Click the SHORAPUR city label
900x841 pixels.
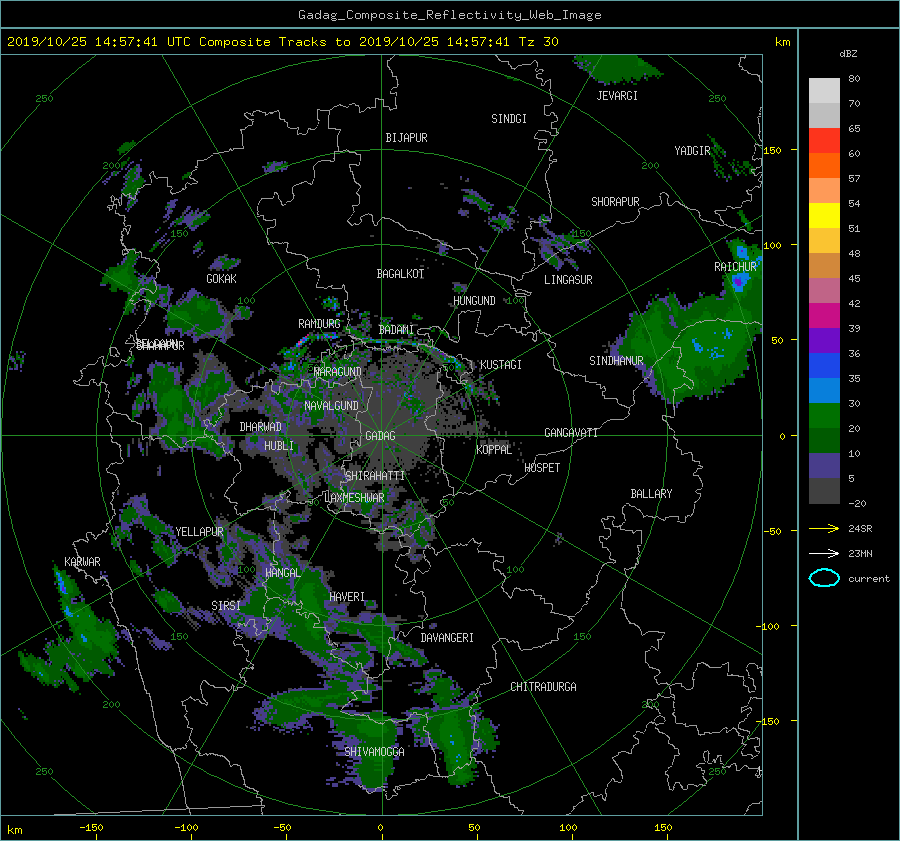(615, 202)
